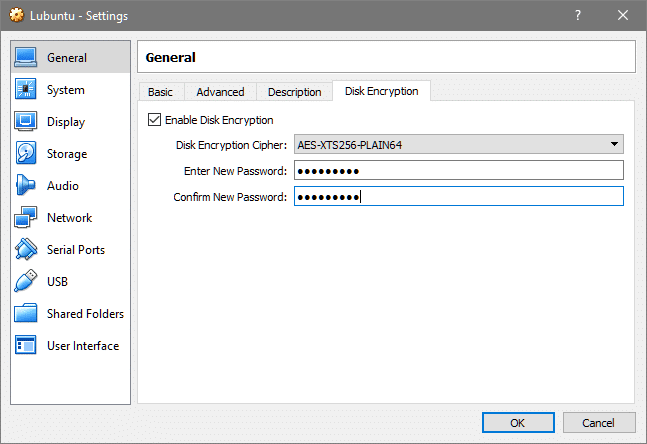Open the Storage settings icon
Image resolution: width=647 pixels, height=444 pixels.
point(27,154)
